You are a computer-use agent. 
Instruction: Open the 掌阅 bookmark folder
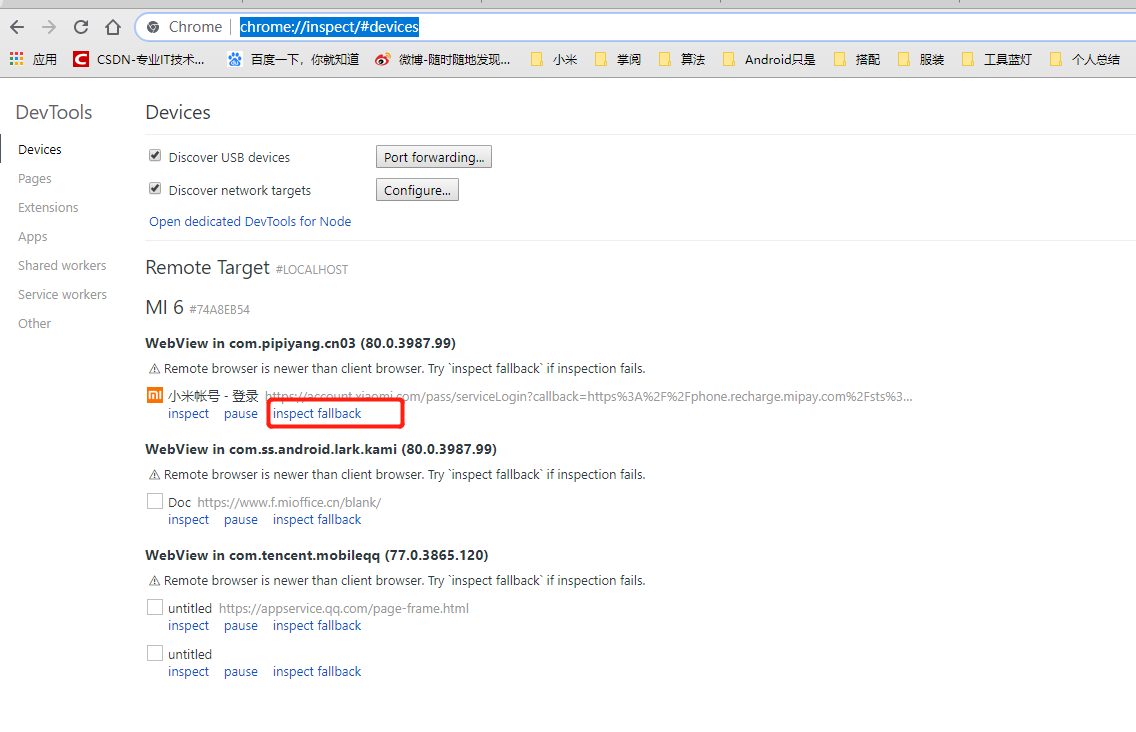618,59
